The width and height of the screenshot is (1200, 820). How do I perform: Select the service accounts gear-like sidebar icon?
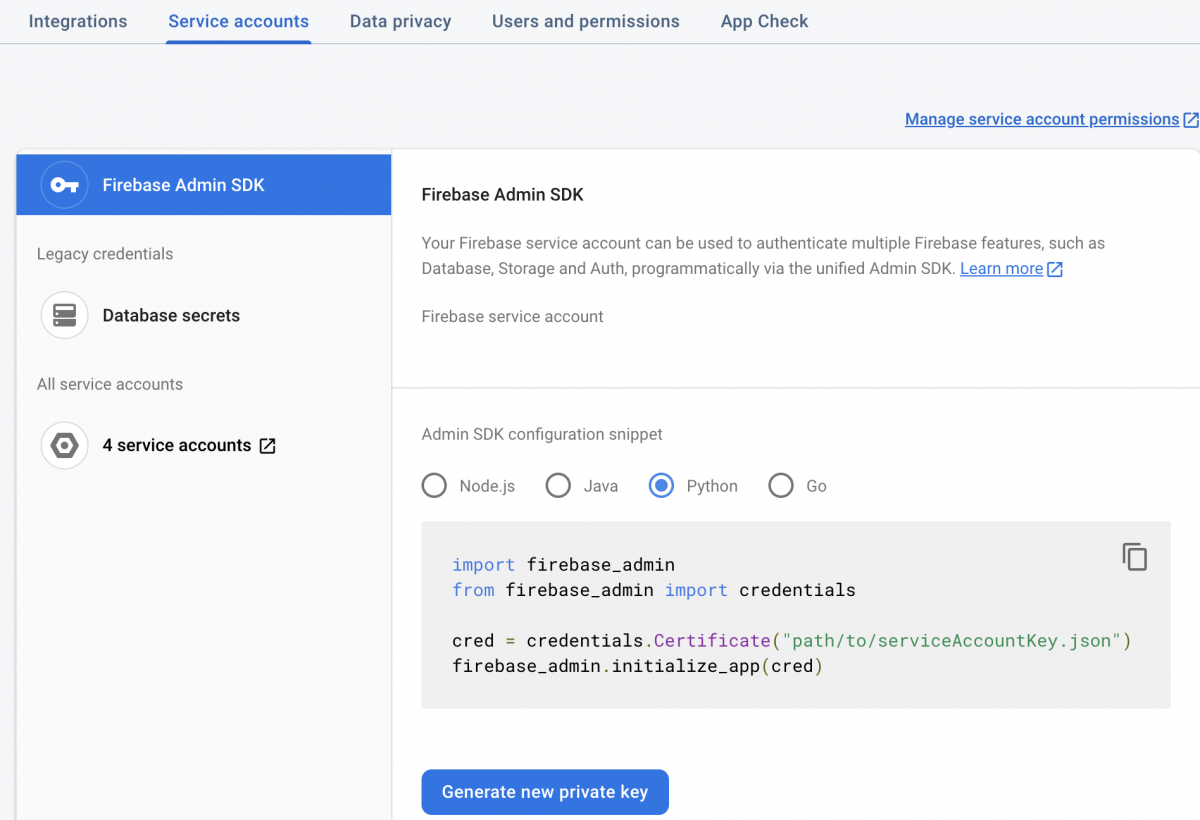pos(64,445)
